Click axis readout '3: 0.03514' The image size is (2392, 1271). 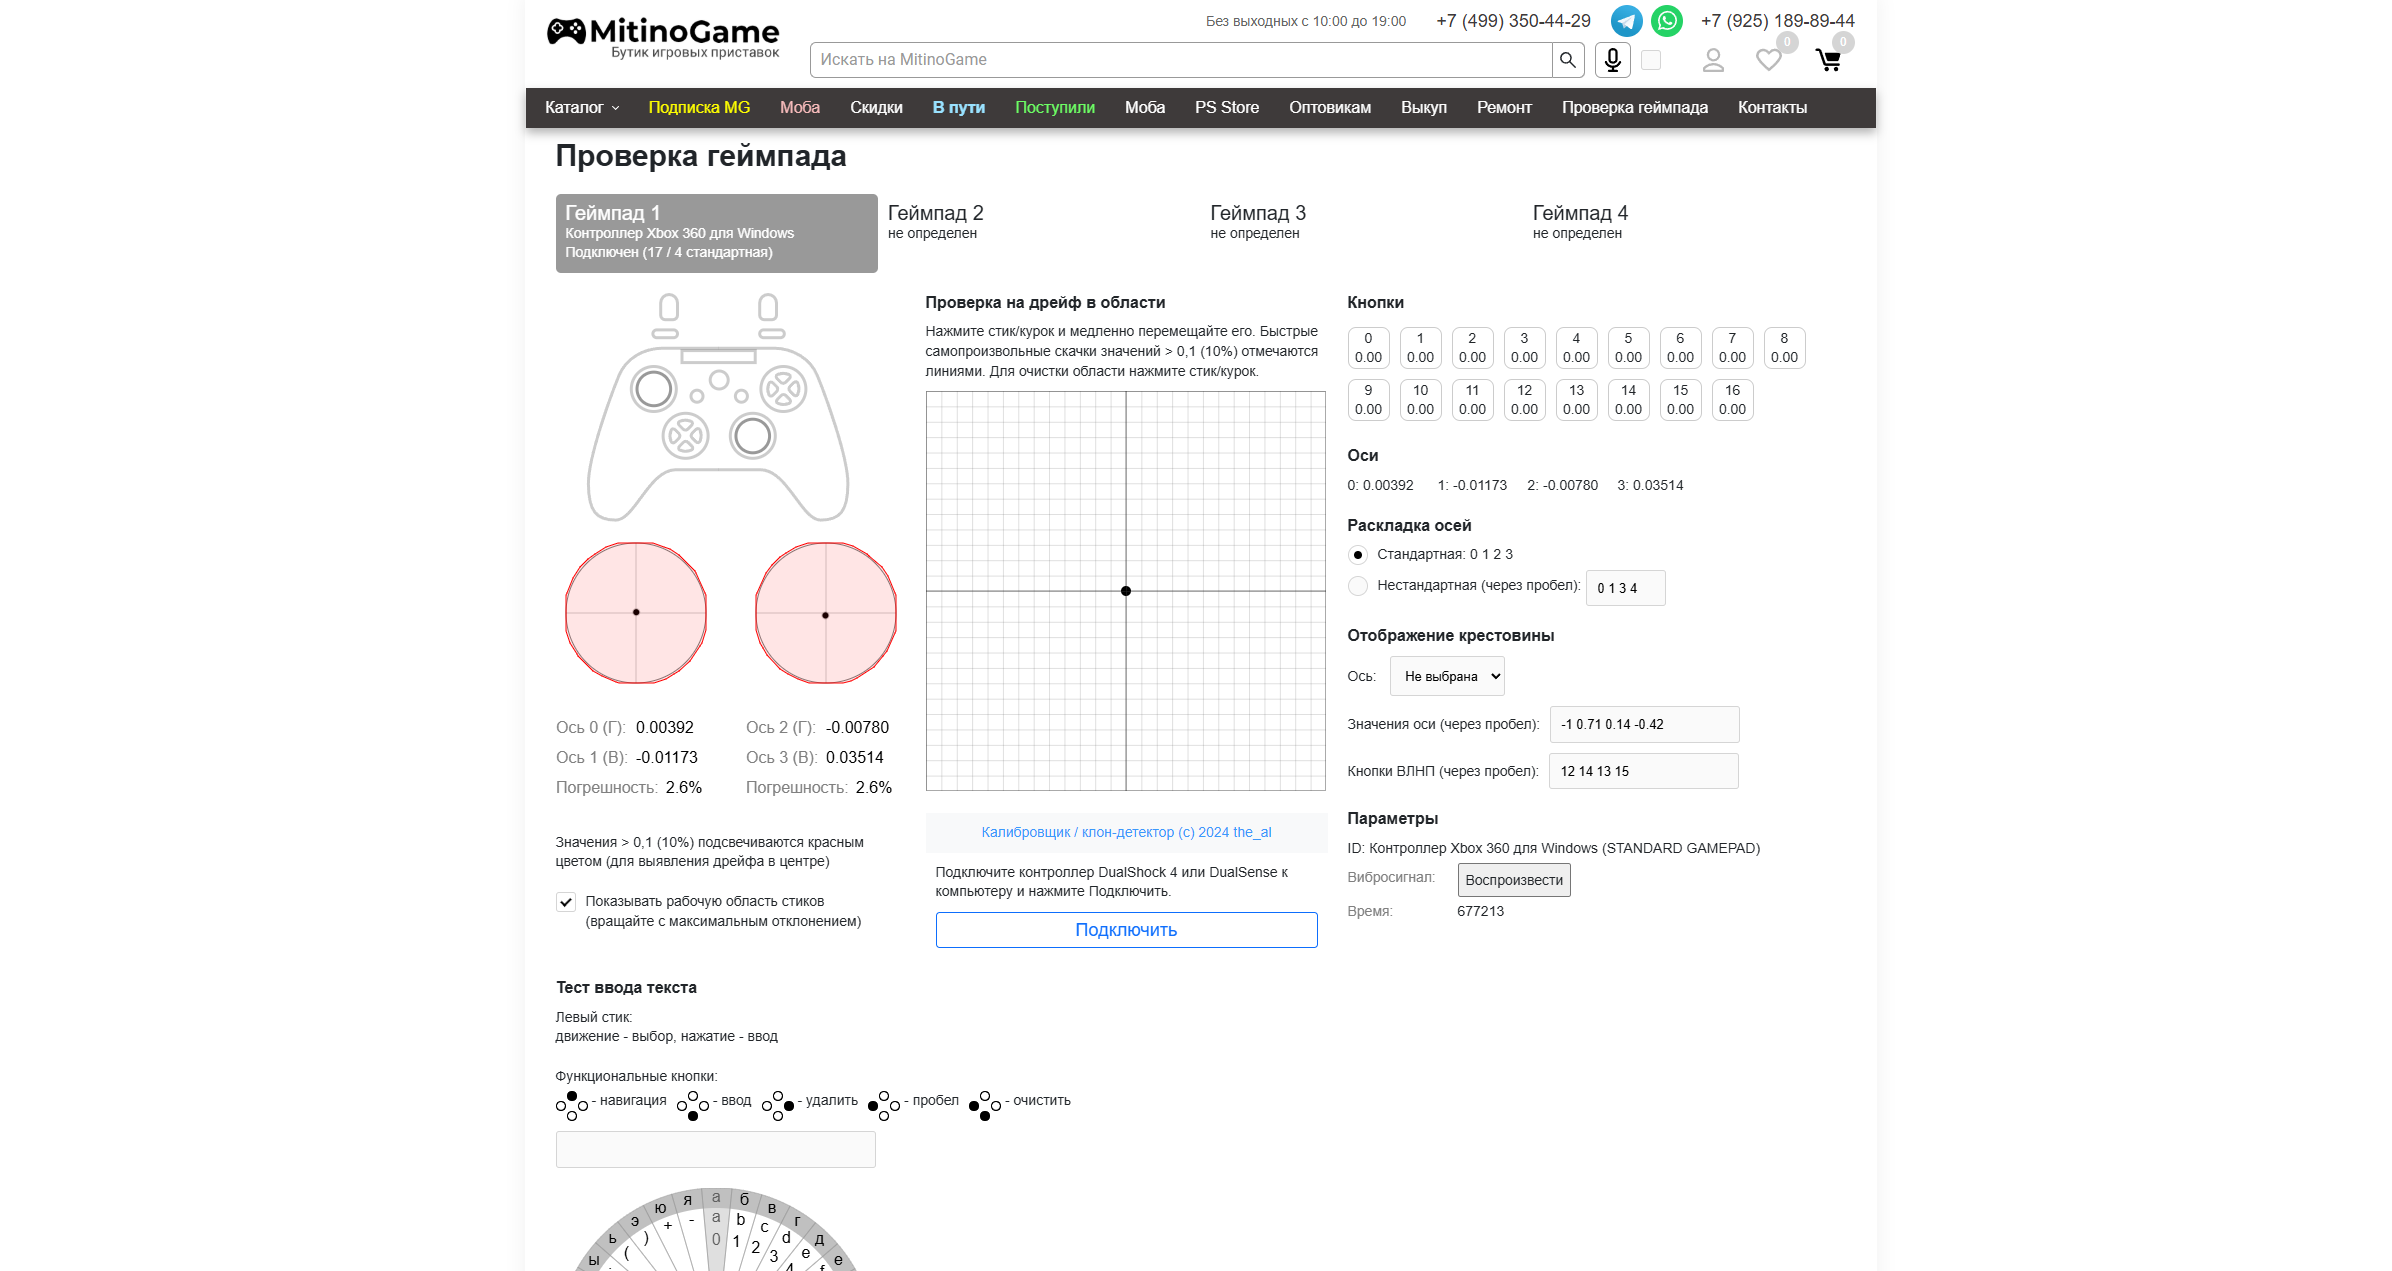pos(1650,485)
